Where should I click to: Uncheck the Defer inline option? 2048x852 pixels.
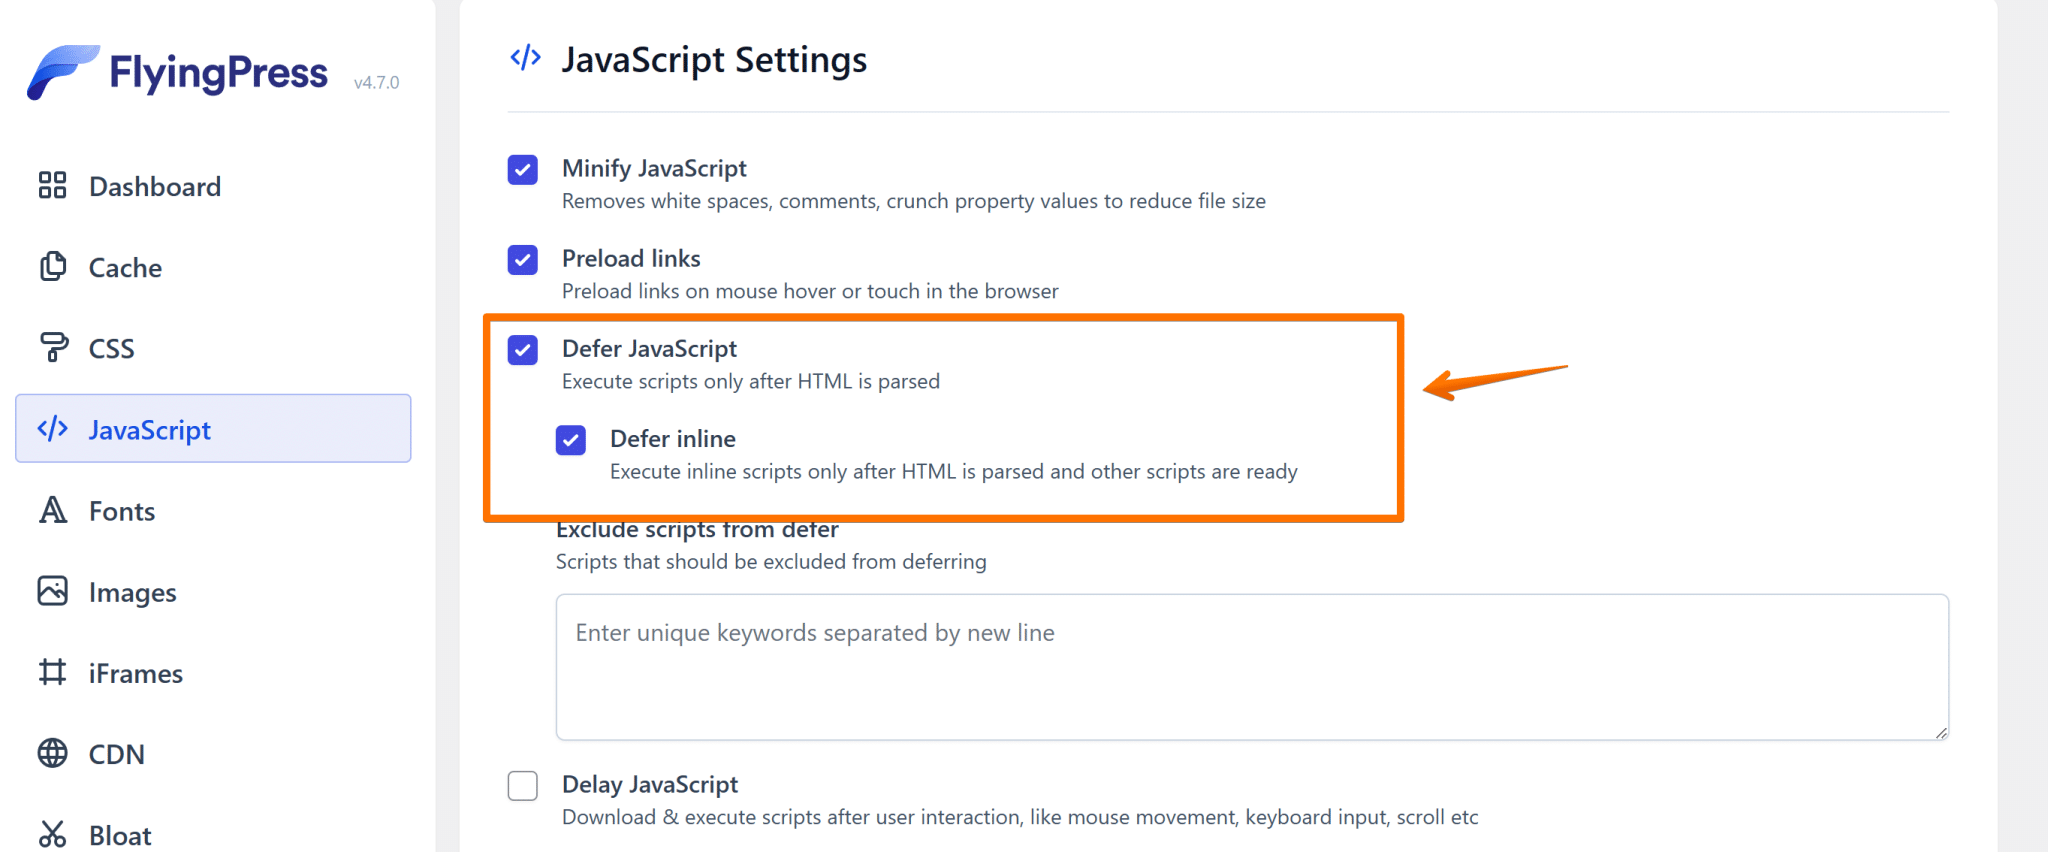pos(571,440)
